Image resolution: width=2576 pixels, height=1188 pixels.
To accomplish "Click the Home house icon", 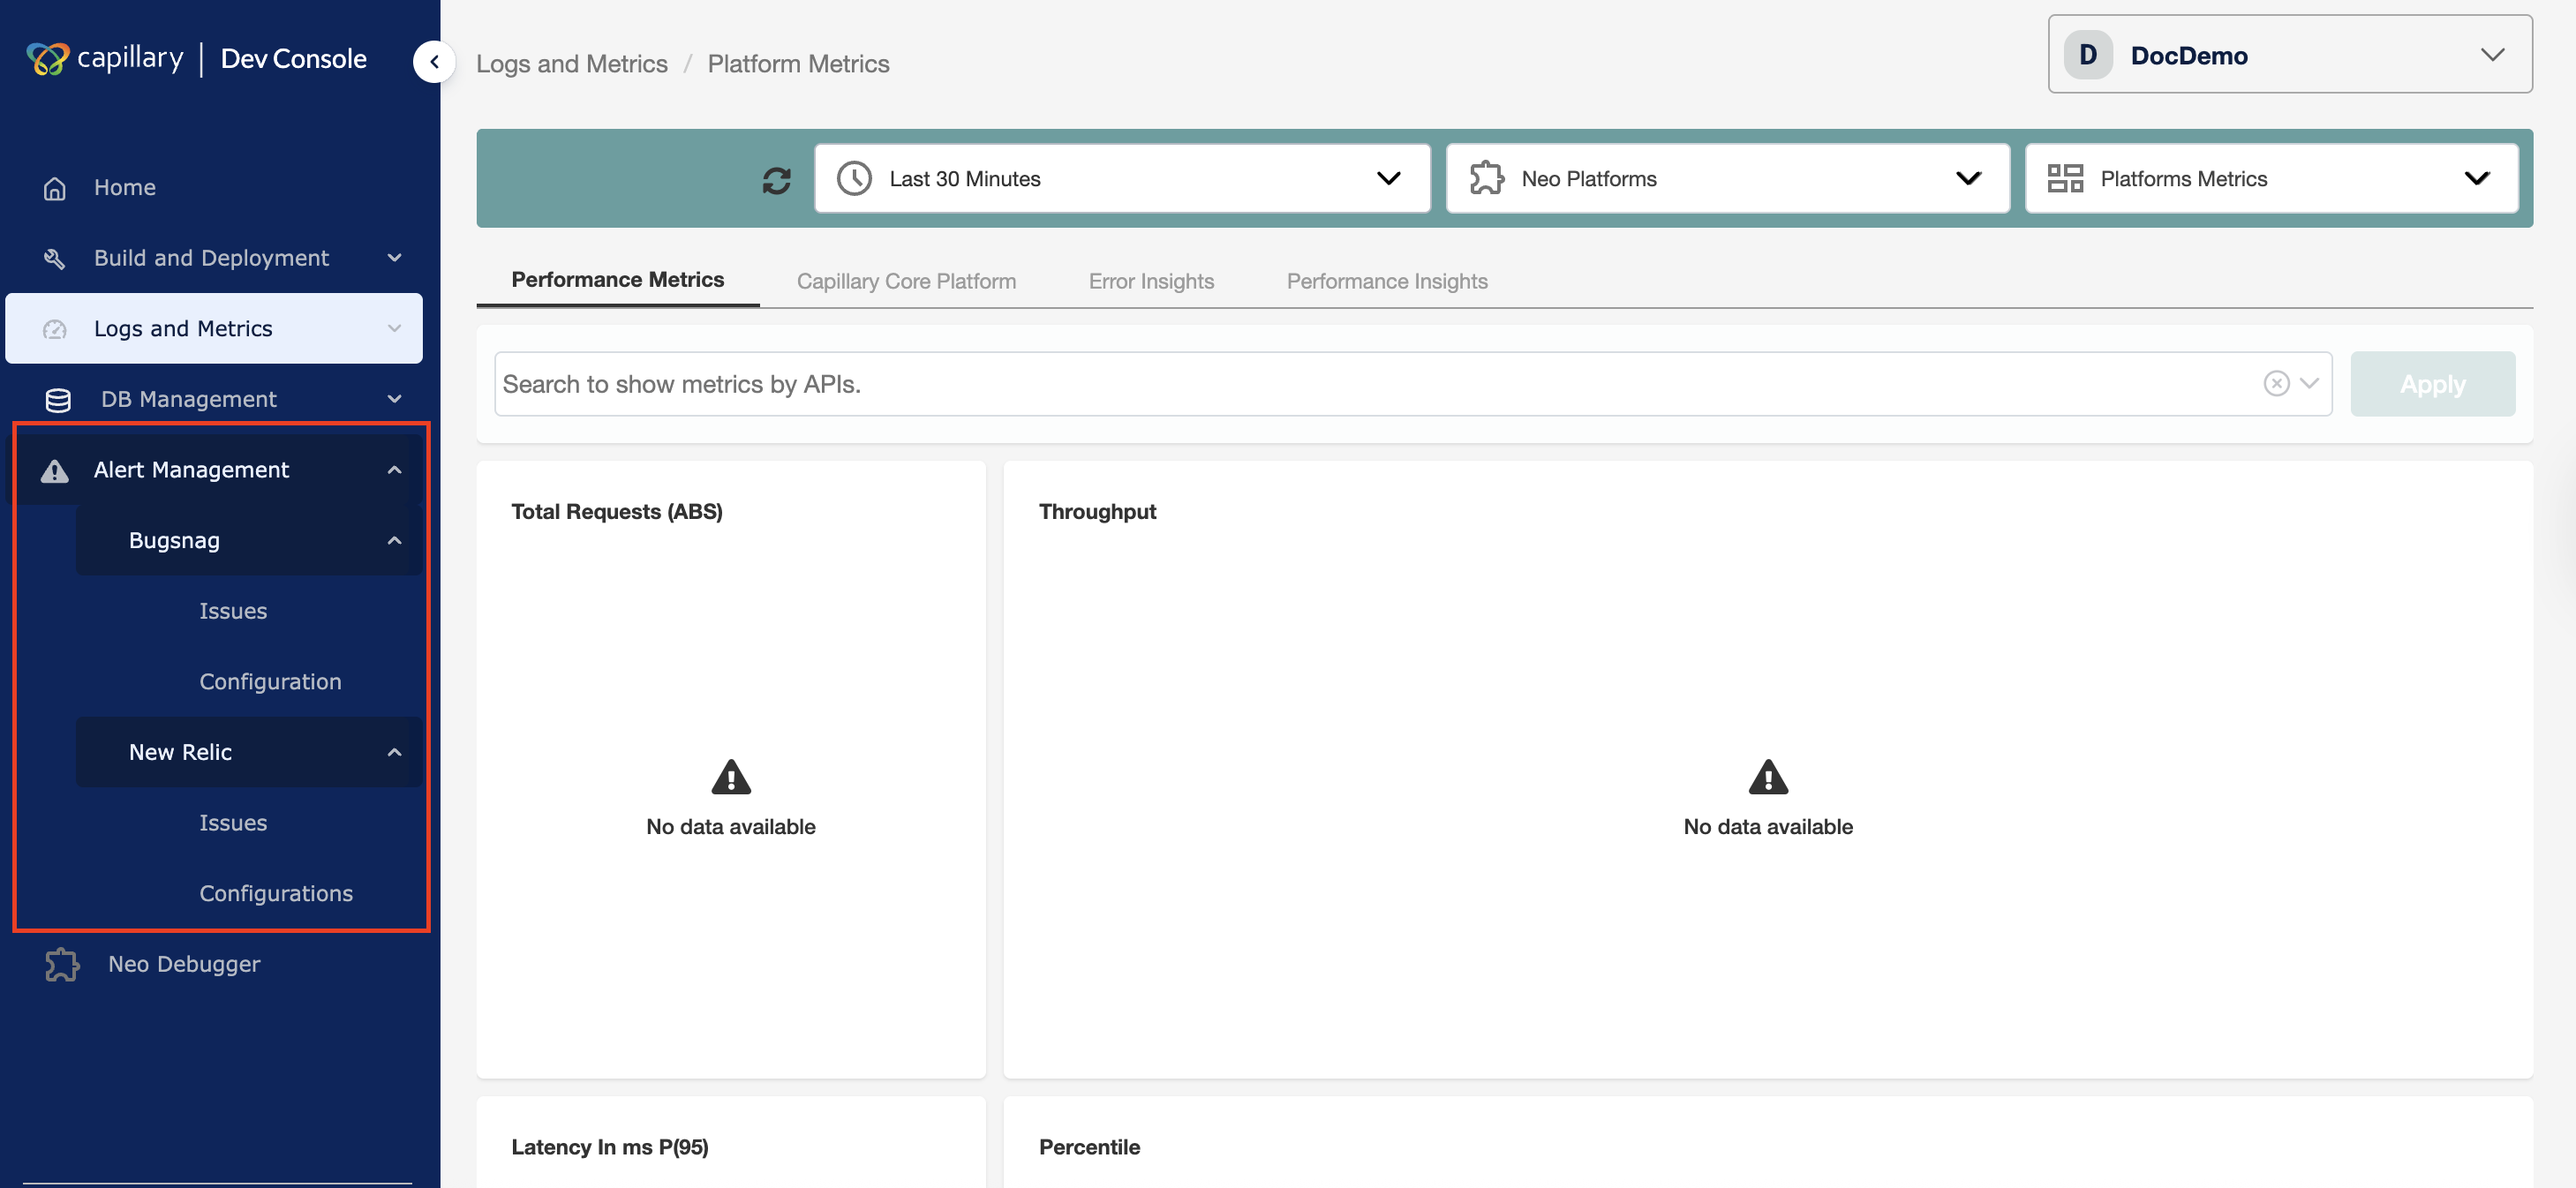I will click(x=55, y=188).
